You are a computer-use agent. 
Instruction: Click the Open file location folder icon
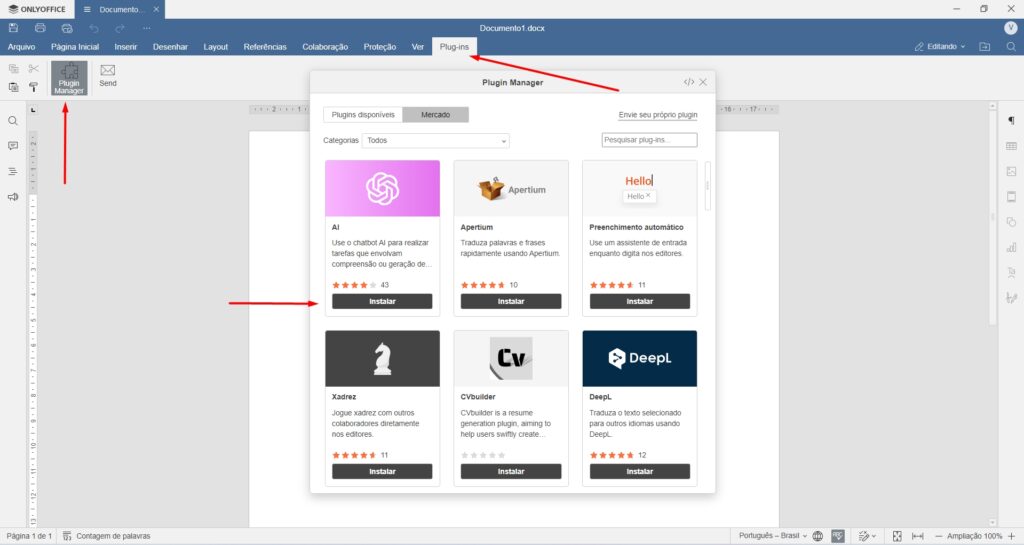pos(985,46)
